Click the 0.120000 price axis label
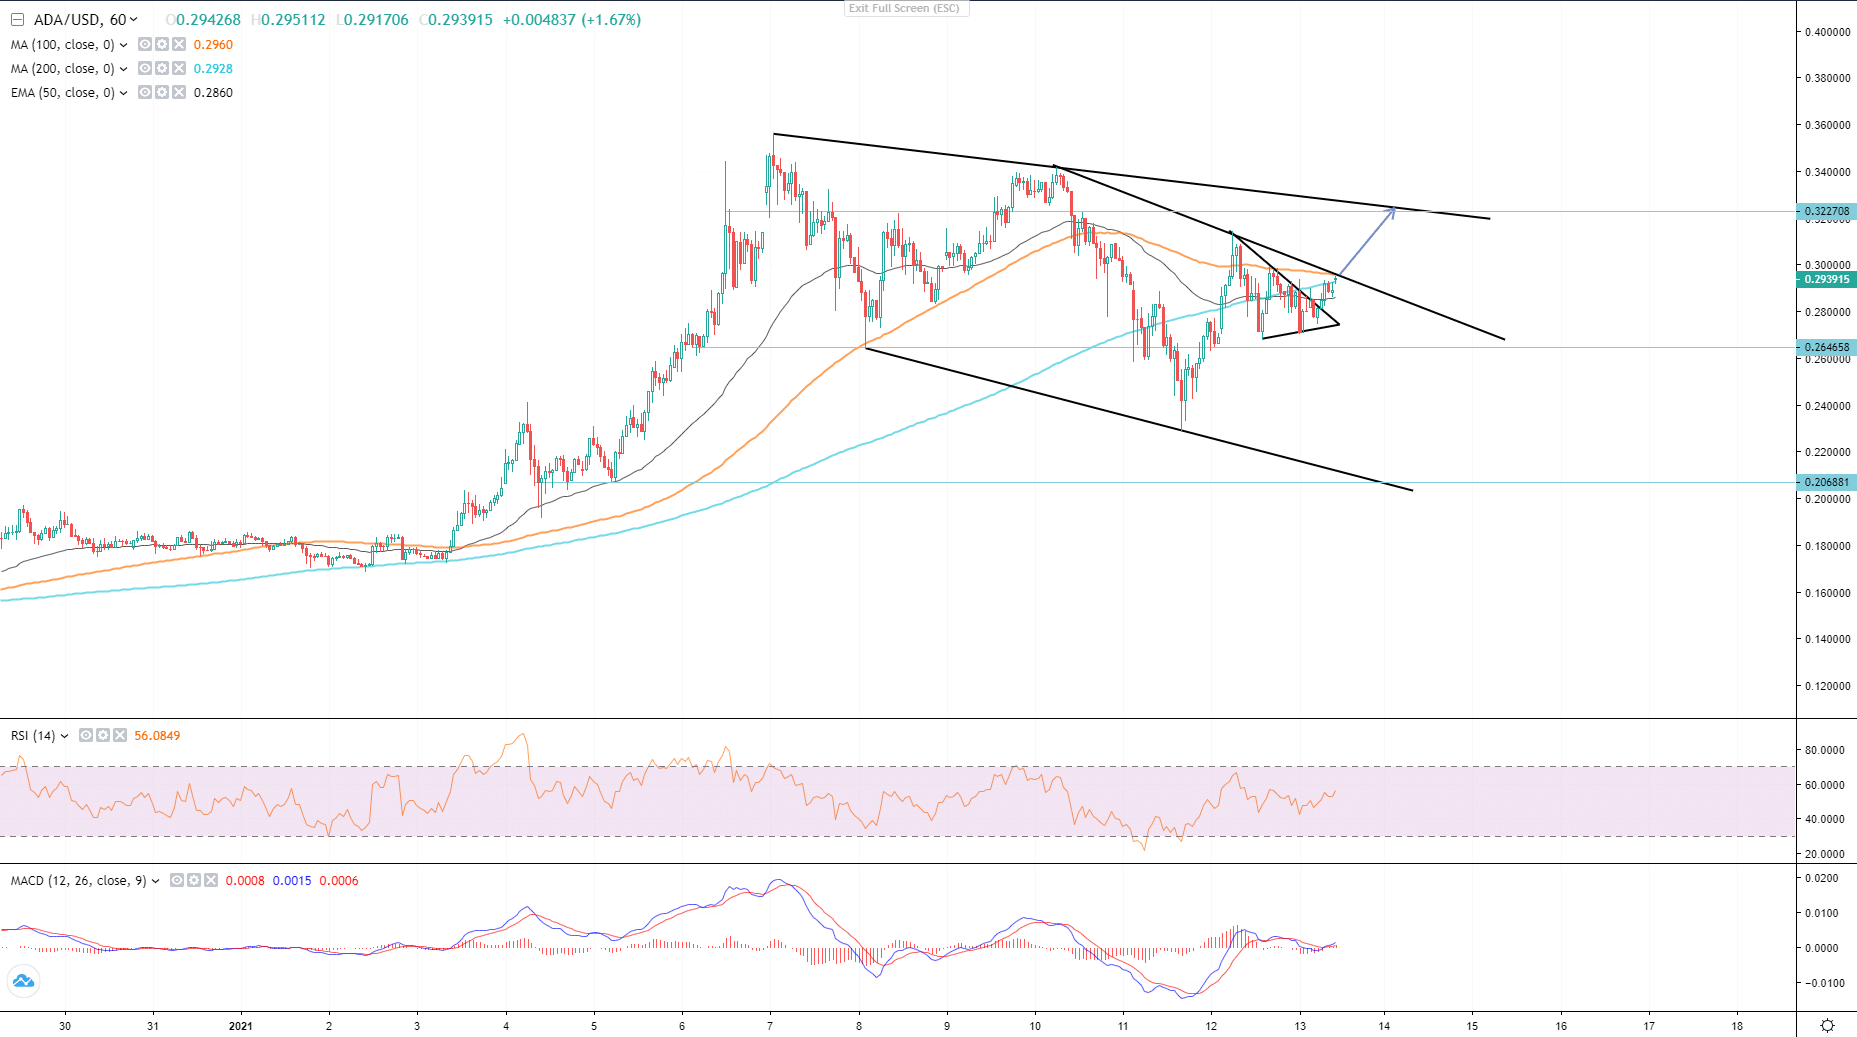The height and width of the screenshot is (1037, 1857). point(1828,686)
